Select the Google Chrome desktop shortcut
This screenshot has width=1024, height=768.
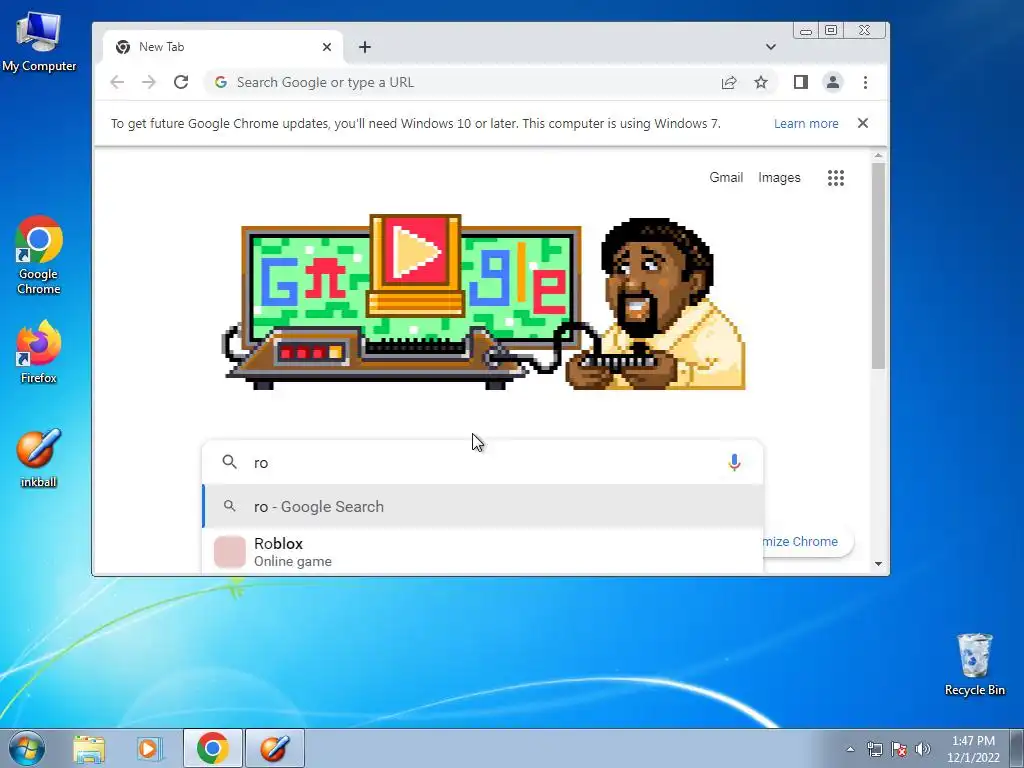[x=39, y=255]
